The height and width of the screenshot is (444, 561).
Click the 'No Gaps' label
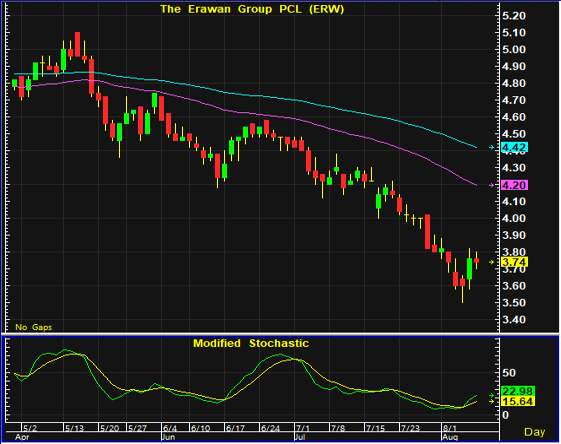tap(34, 327)
